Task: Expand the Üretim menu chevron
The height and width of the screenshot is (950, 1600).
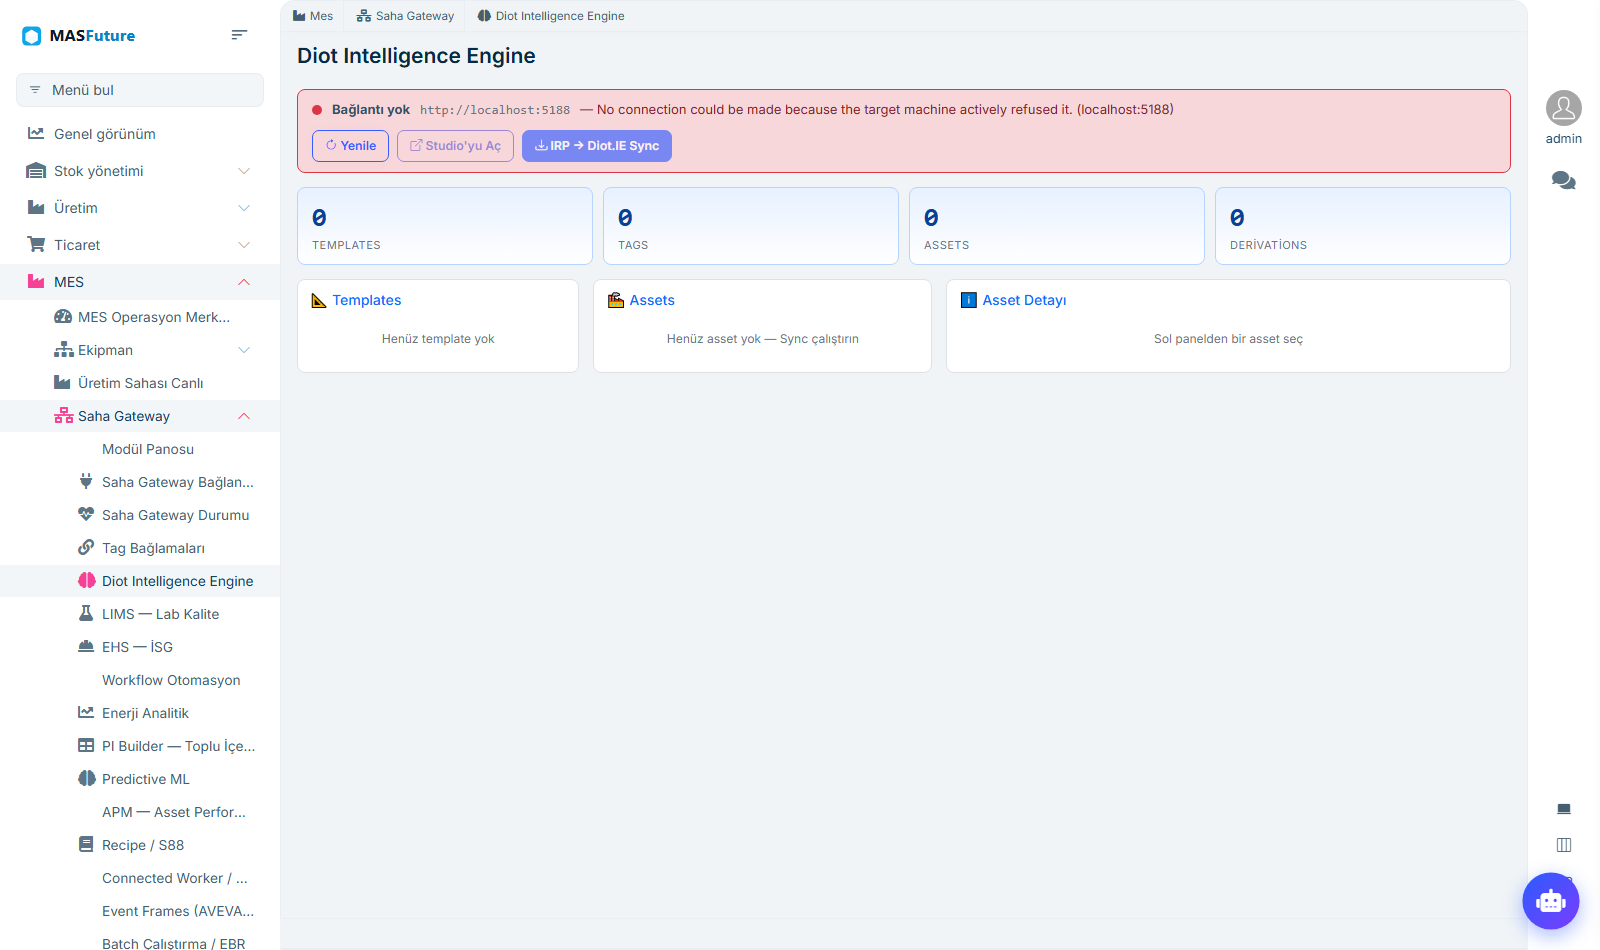Action: point(244,208)
